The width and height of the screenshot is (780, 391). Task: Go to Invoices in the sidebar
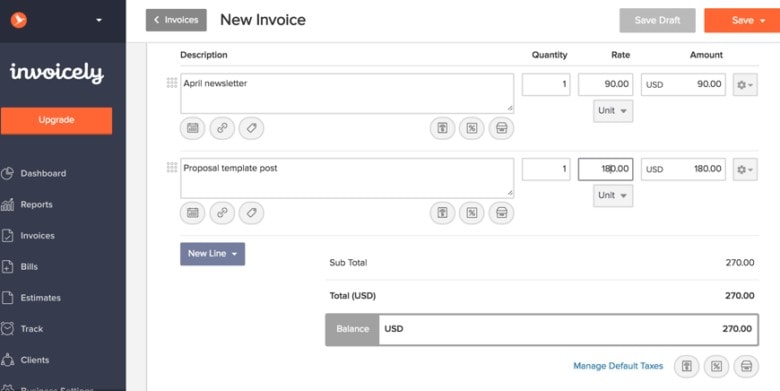pos(37,235)
